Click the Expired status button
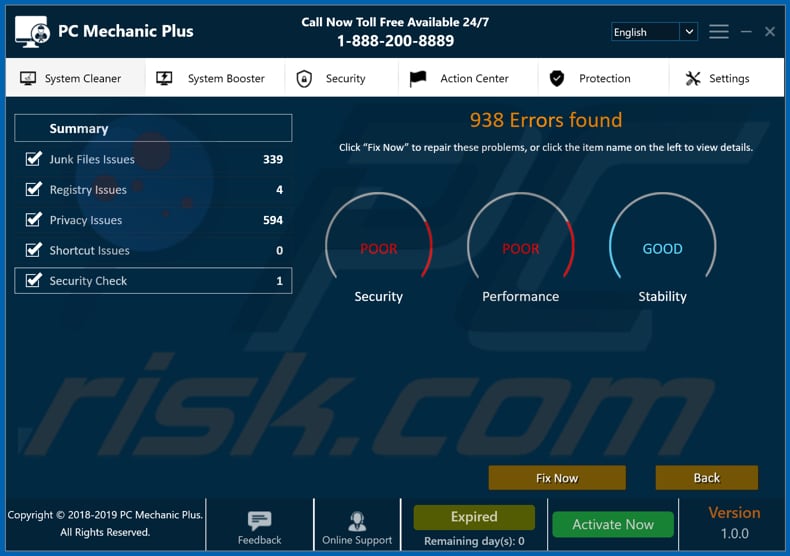Viewport: 790px width, 556px height. click(x=474, y=517)
